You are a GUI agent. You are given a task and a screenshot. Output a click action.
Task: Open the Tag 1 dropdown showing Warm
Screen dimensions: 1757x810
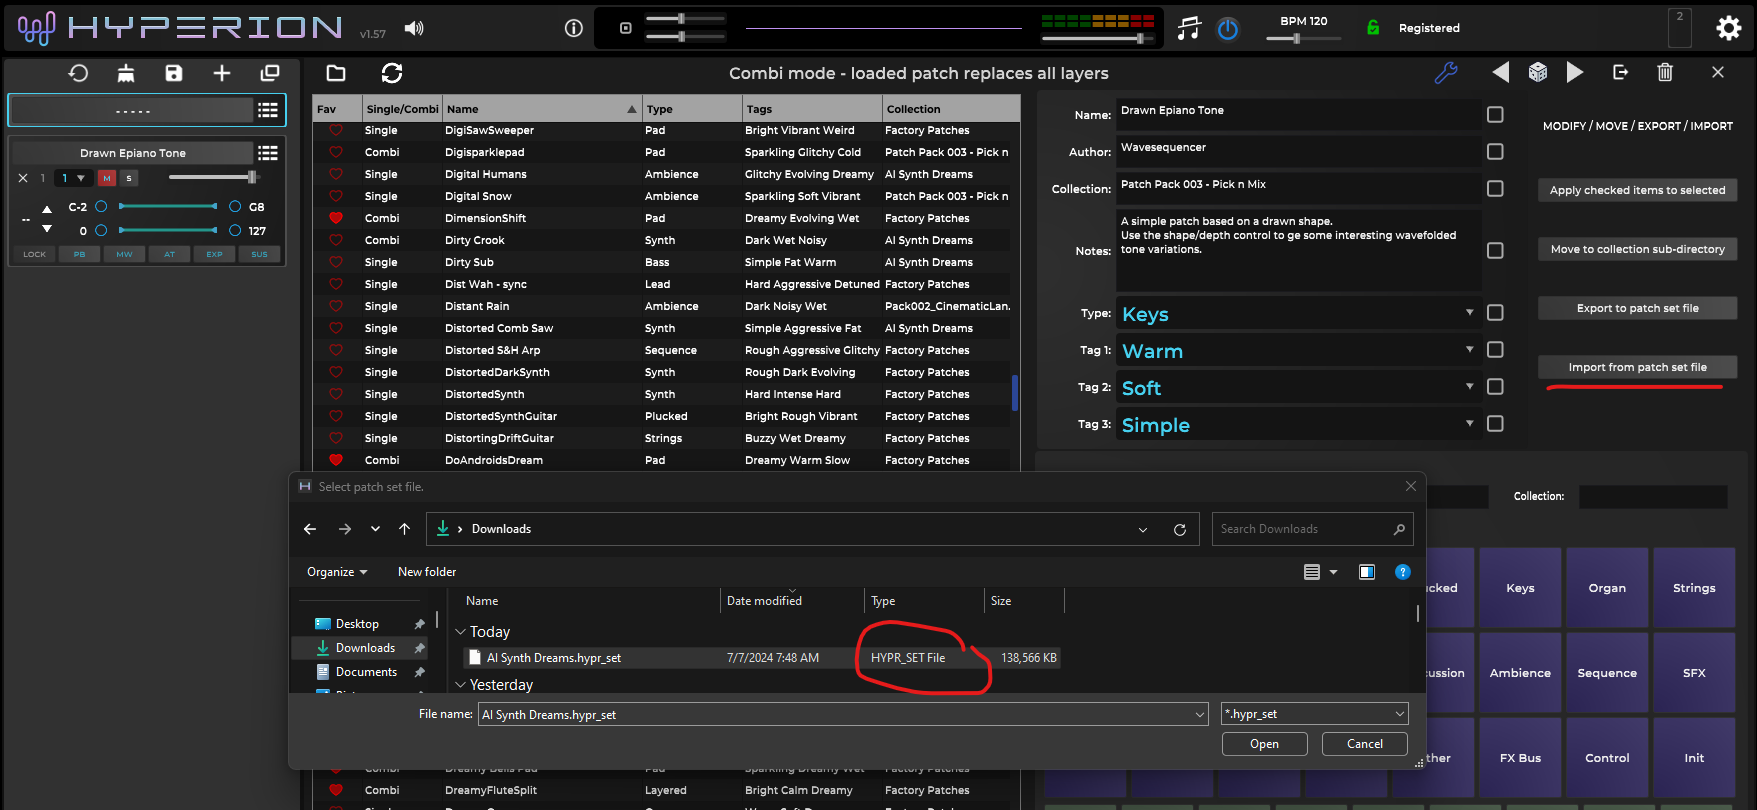tap(1298, 350)
